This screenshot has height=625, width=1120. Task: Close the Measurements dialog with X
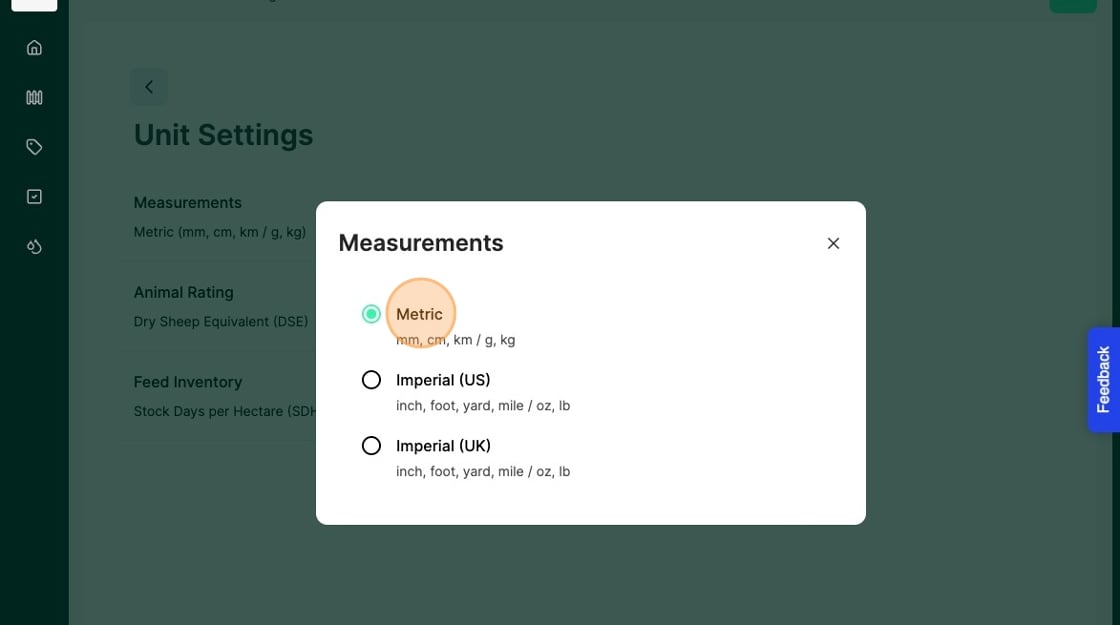coord(833,243)
